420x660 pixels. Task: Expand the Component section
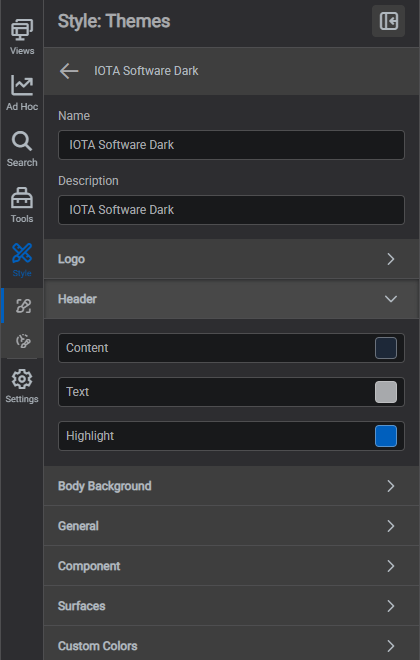pos(231,566)
